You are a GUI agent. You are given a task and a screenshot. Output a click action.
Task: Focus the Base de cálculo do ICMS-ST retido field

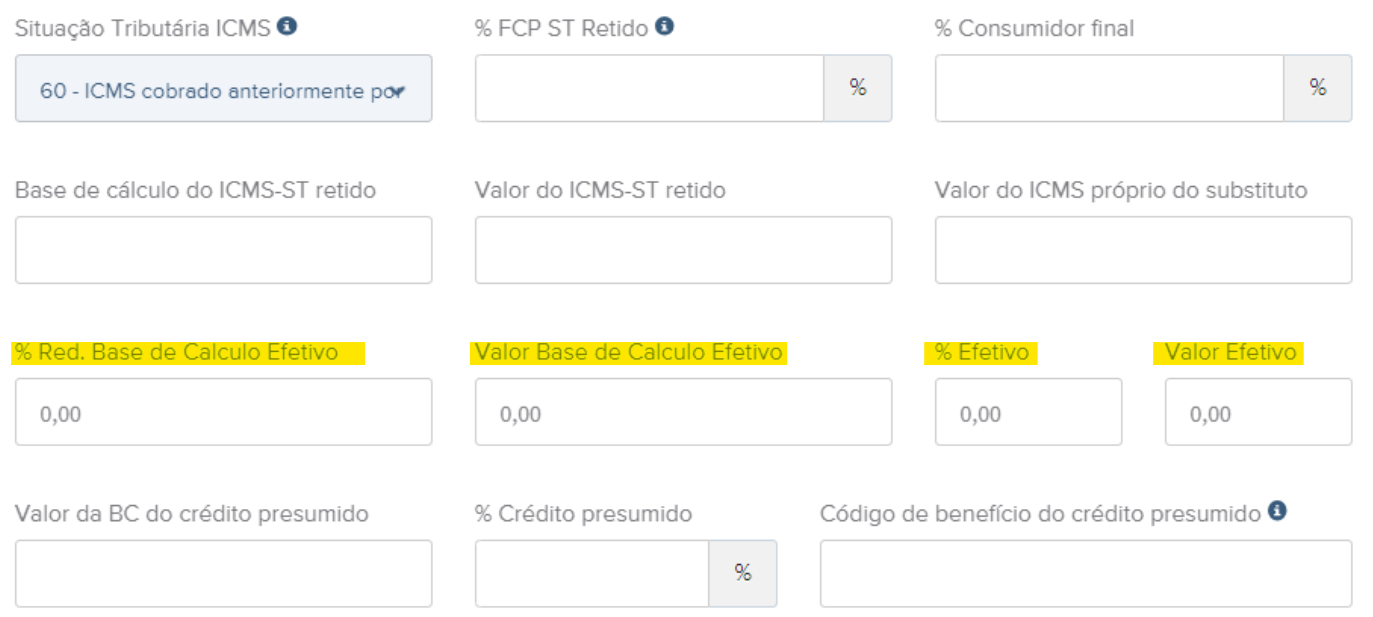point(223,250)
